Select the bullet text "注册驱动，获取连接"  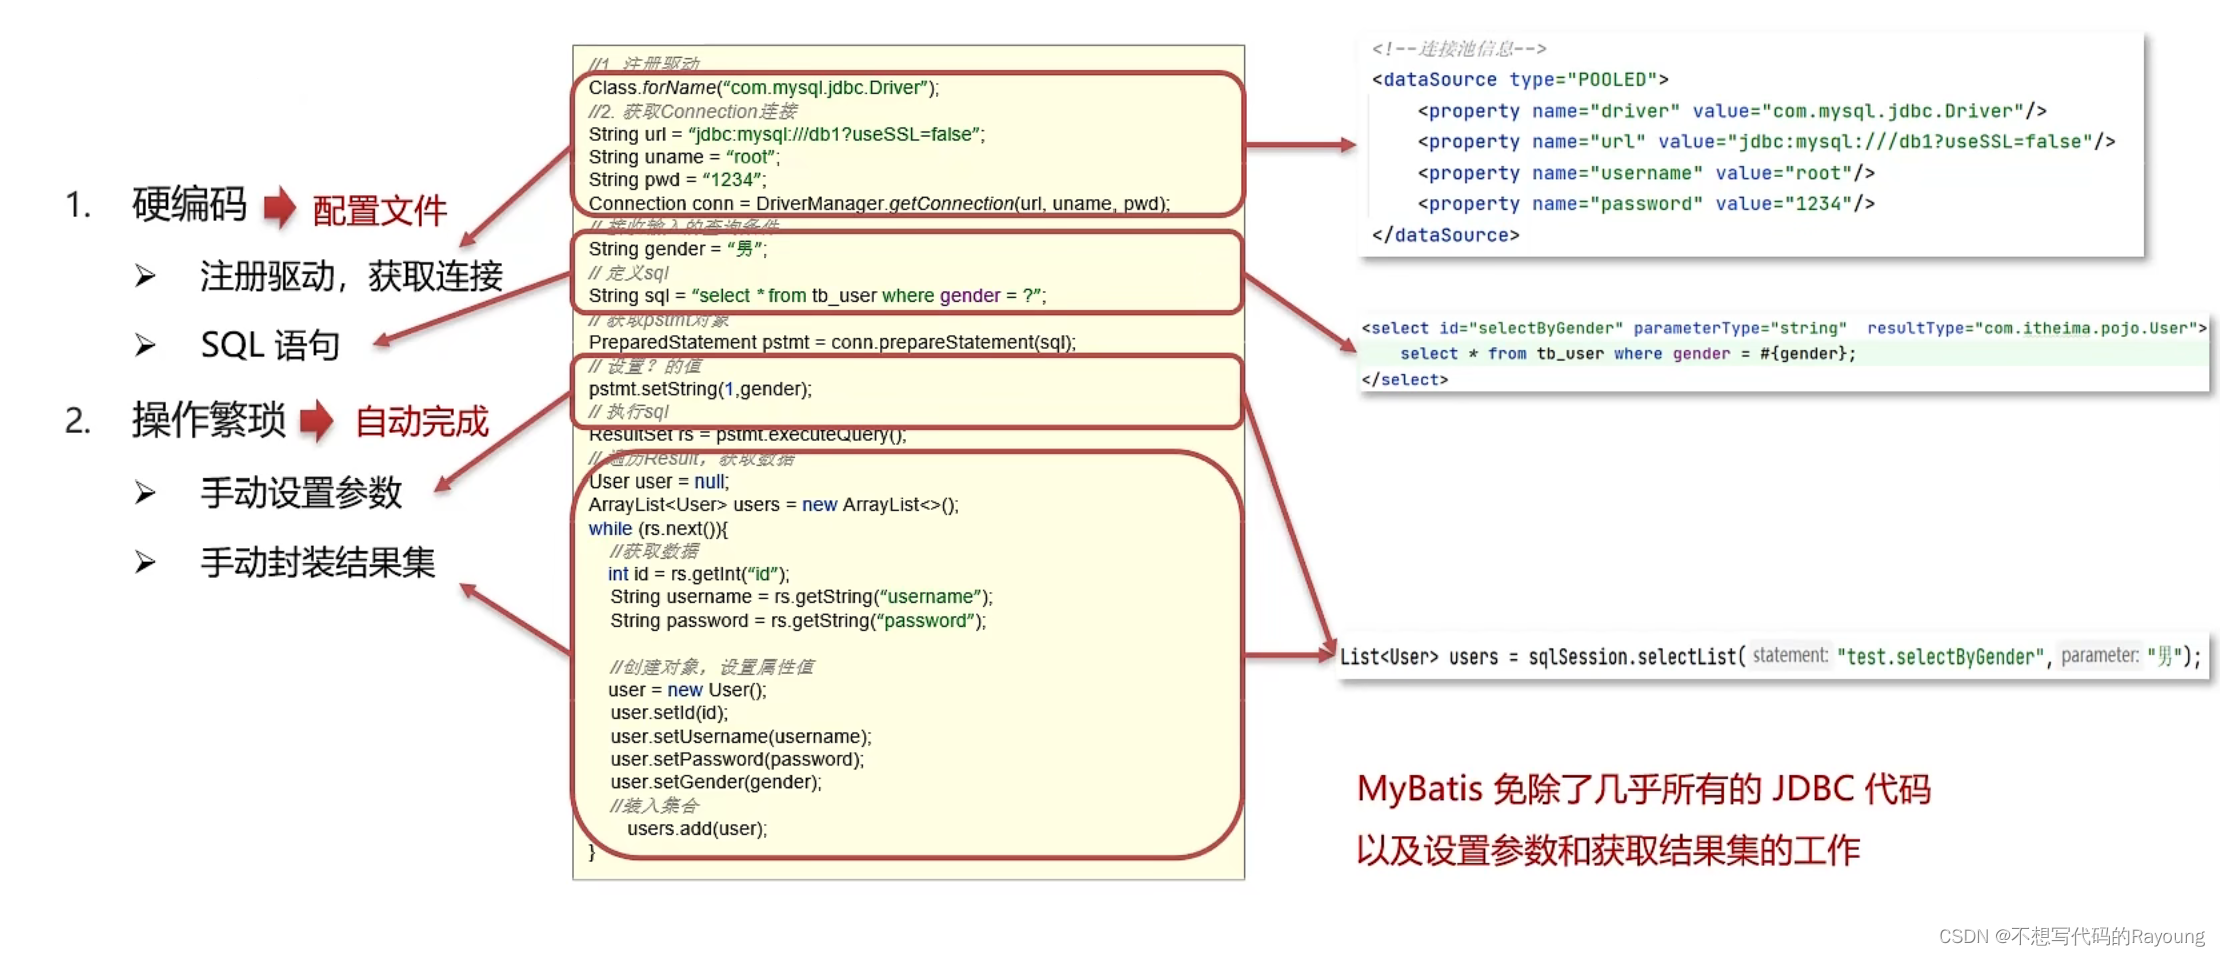(351, 276)
